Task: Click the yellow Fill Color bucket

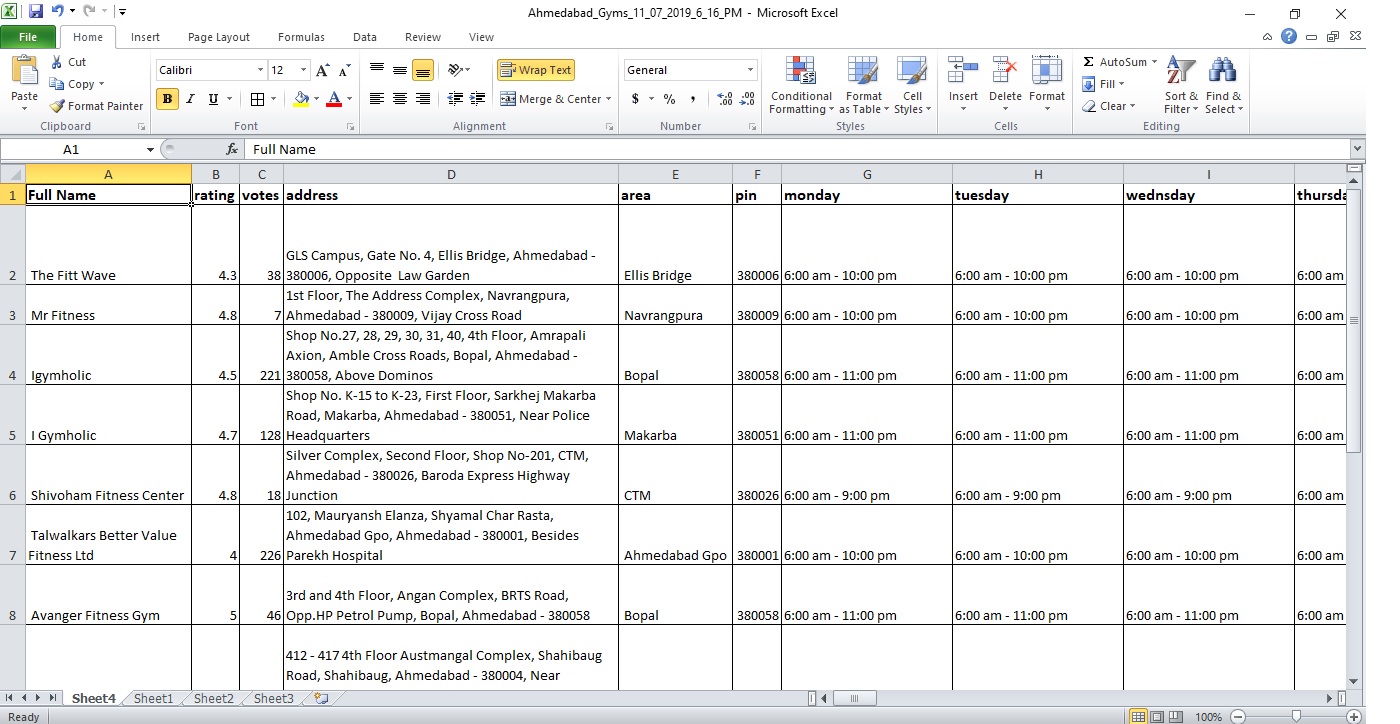Action: [x=301, y=99]
